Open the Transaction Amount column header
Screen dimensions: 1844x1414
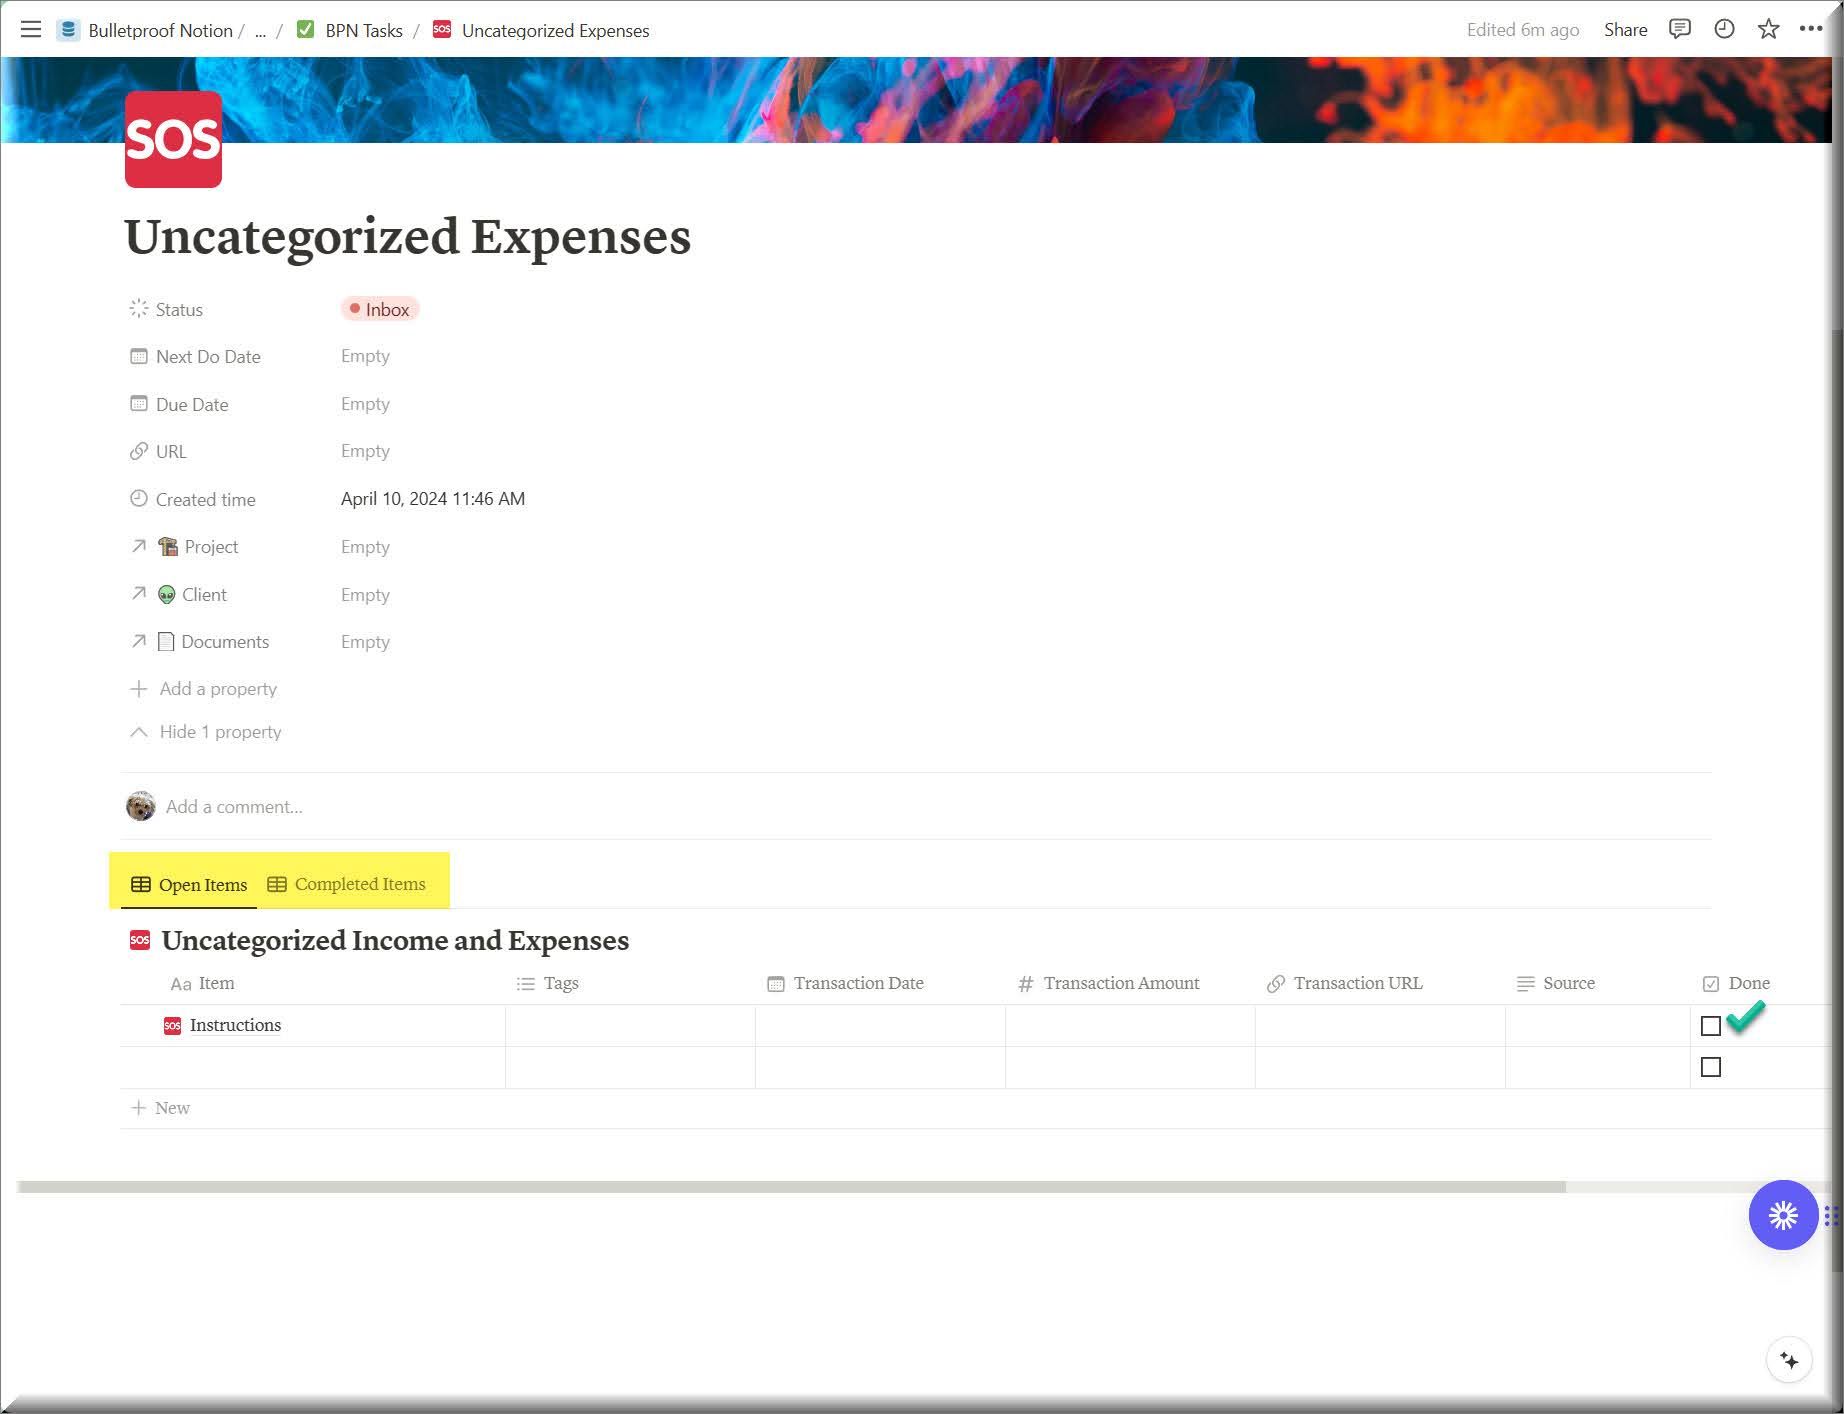click(1108, 984)
